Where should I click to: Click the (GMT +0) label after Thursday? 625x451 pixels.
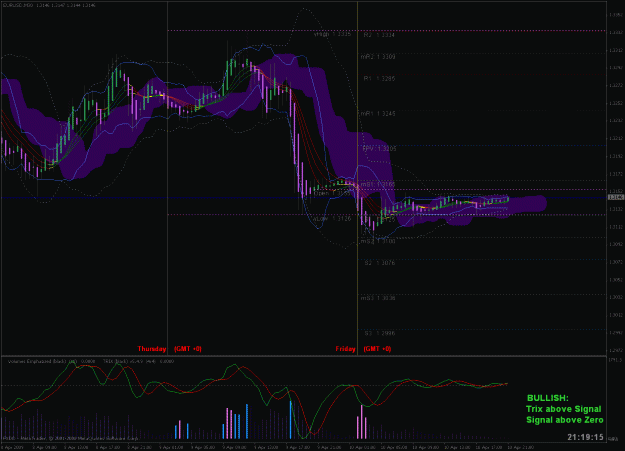tap(188, 349)
